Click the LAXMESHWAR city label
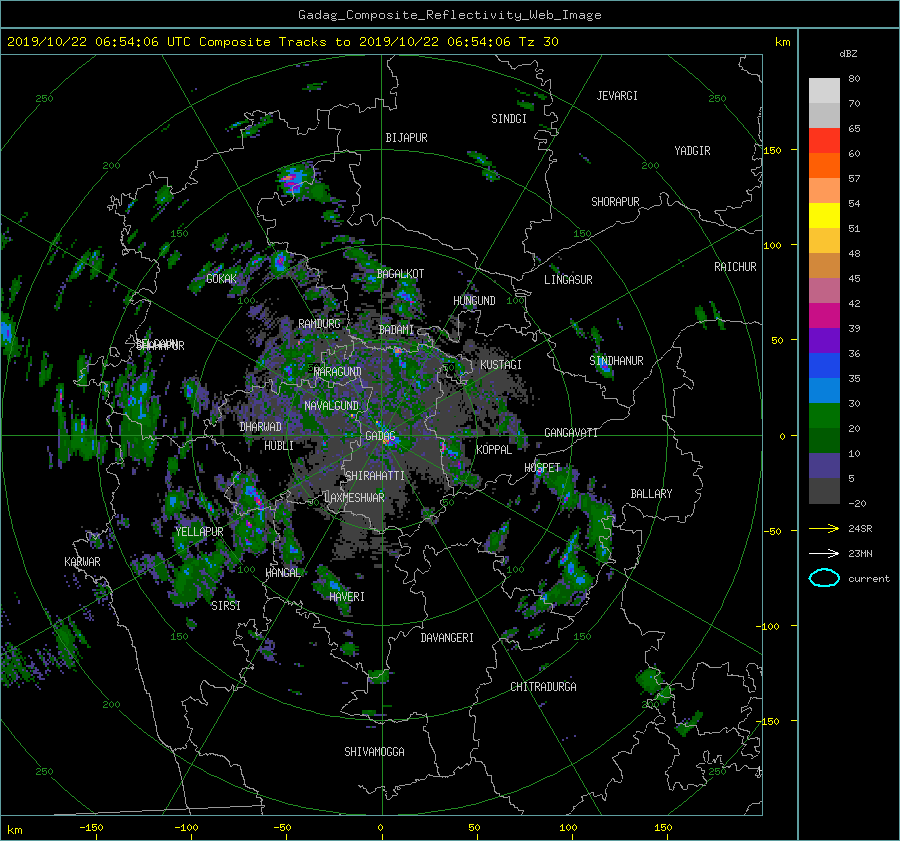 click(x=354, y=498)
